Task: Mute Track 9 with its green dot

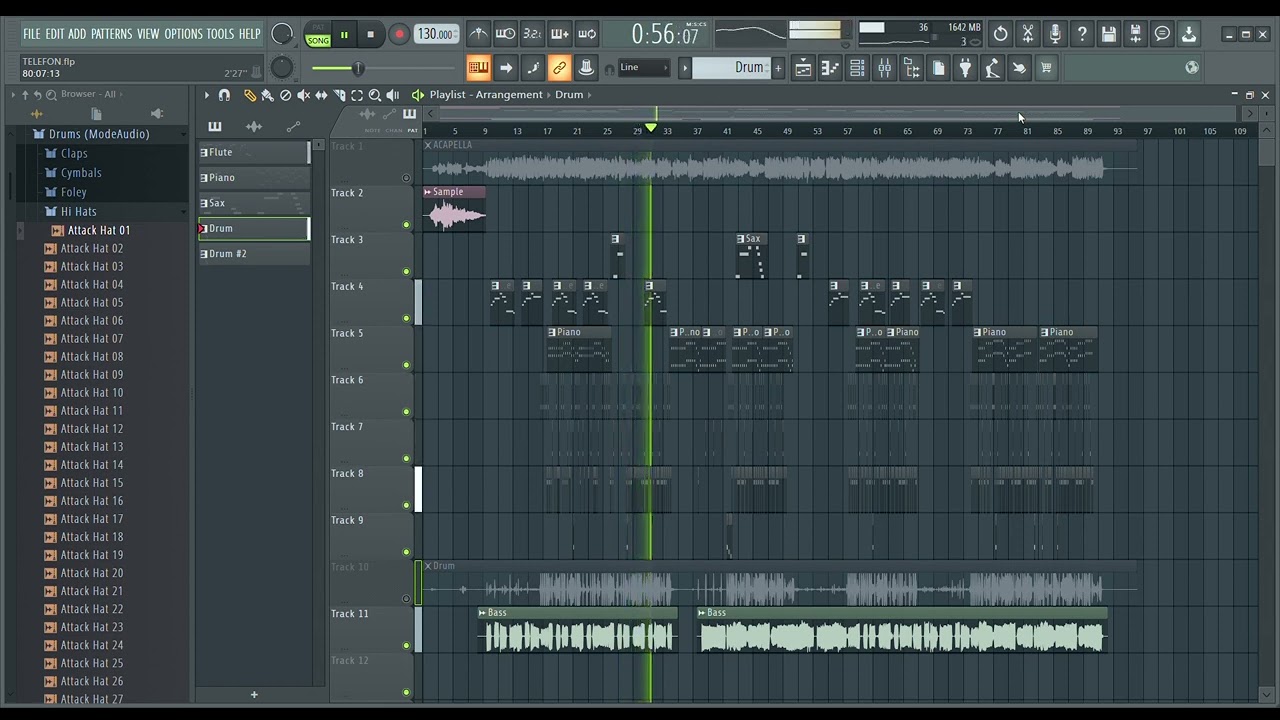Action: tap(406, 552)
